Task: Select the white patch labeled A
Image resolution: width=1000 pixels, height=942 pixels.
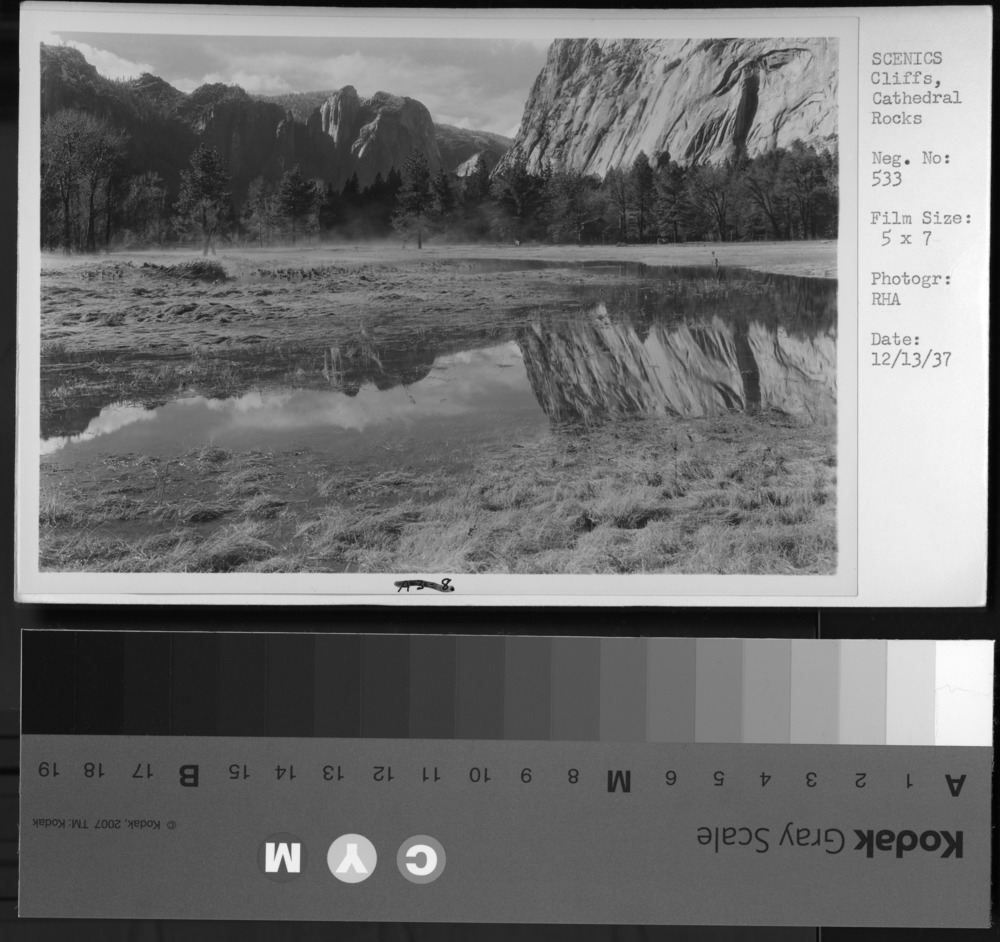Action: (x=963, y=692)
